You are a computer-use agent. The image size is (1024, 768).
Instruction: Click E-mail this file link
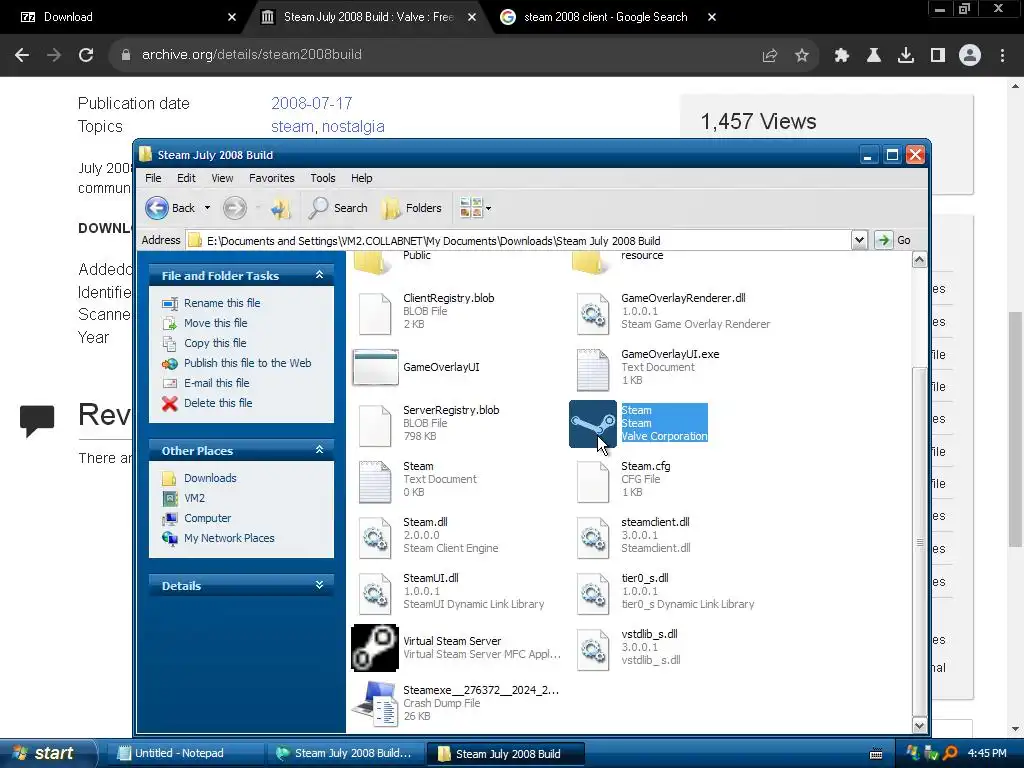click(x=216, y=383)
